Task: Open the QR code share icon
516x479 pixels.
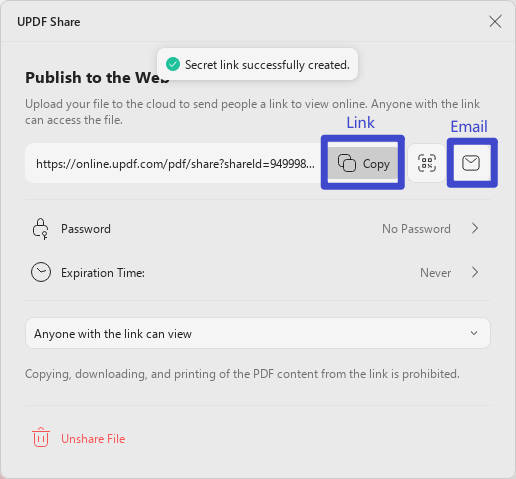Action: (427, 163)
